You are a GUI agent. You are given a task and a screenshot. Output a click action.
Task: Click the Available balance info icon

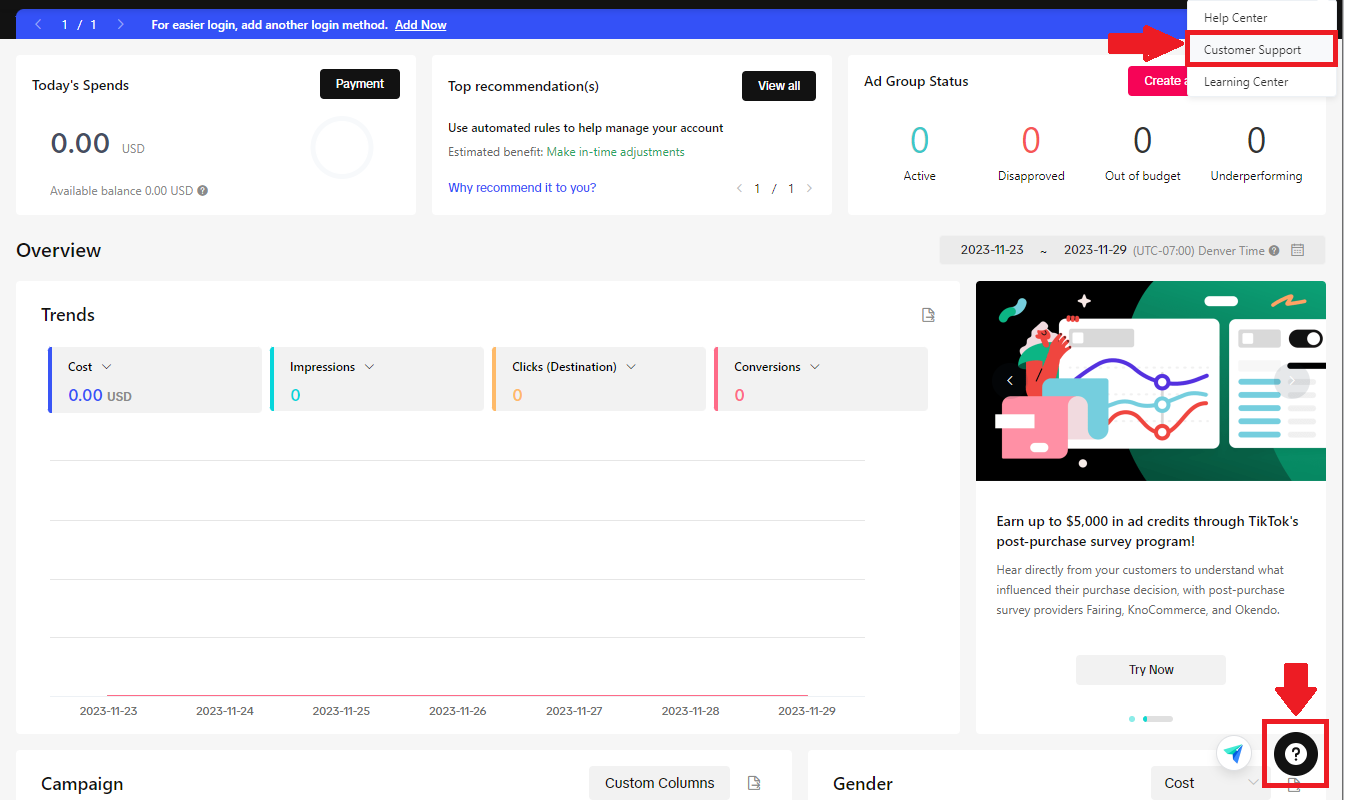[203, 191]
